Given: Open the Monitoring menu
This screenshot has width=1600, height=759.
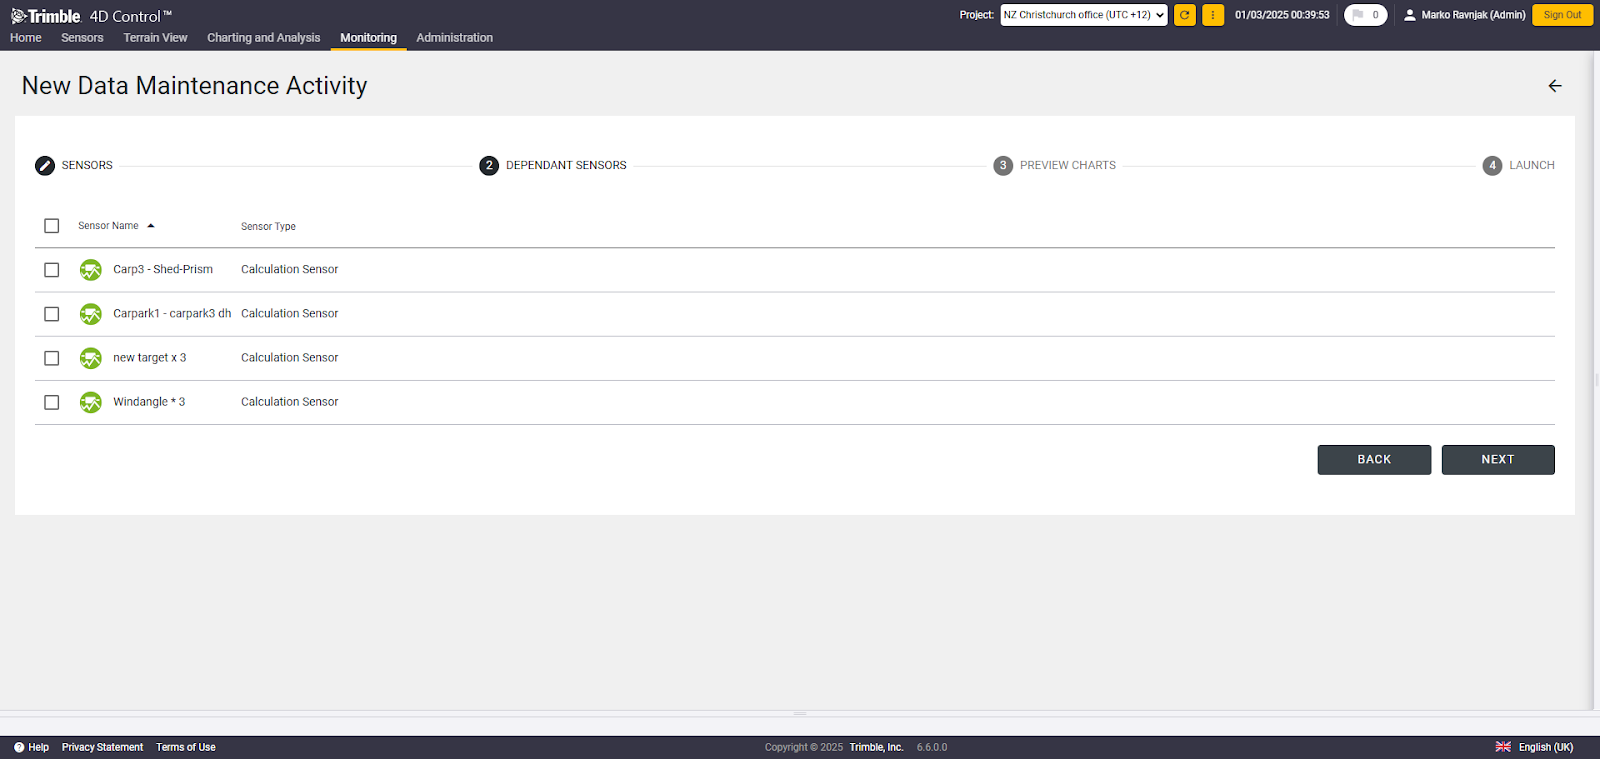Looking at the screenshot, I should point(368,38).
